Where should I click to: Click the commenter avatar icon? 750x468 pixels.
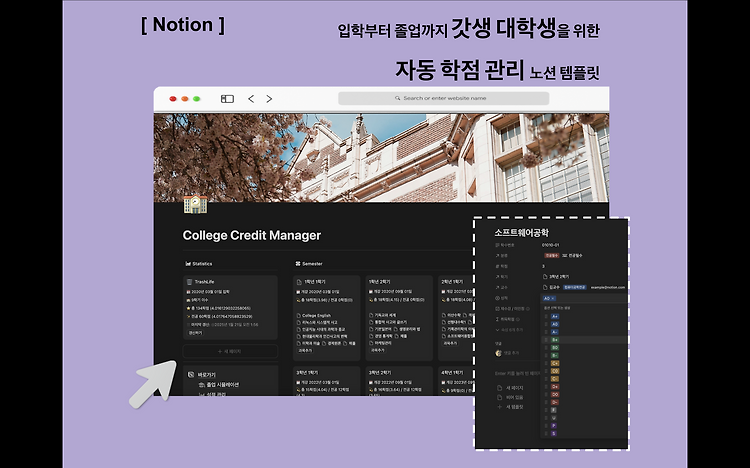tap(498, 353)
